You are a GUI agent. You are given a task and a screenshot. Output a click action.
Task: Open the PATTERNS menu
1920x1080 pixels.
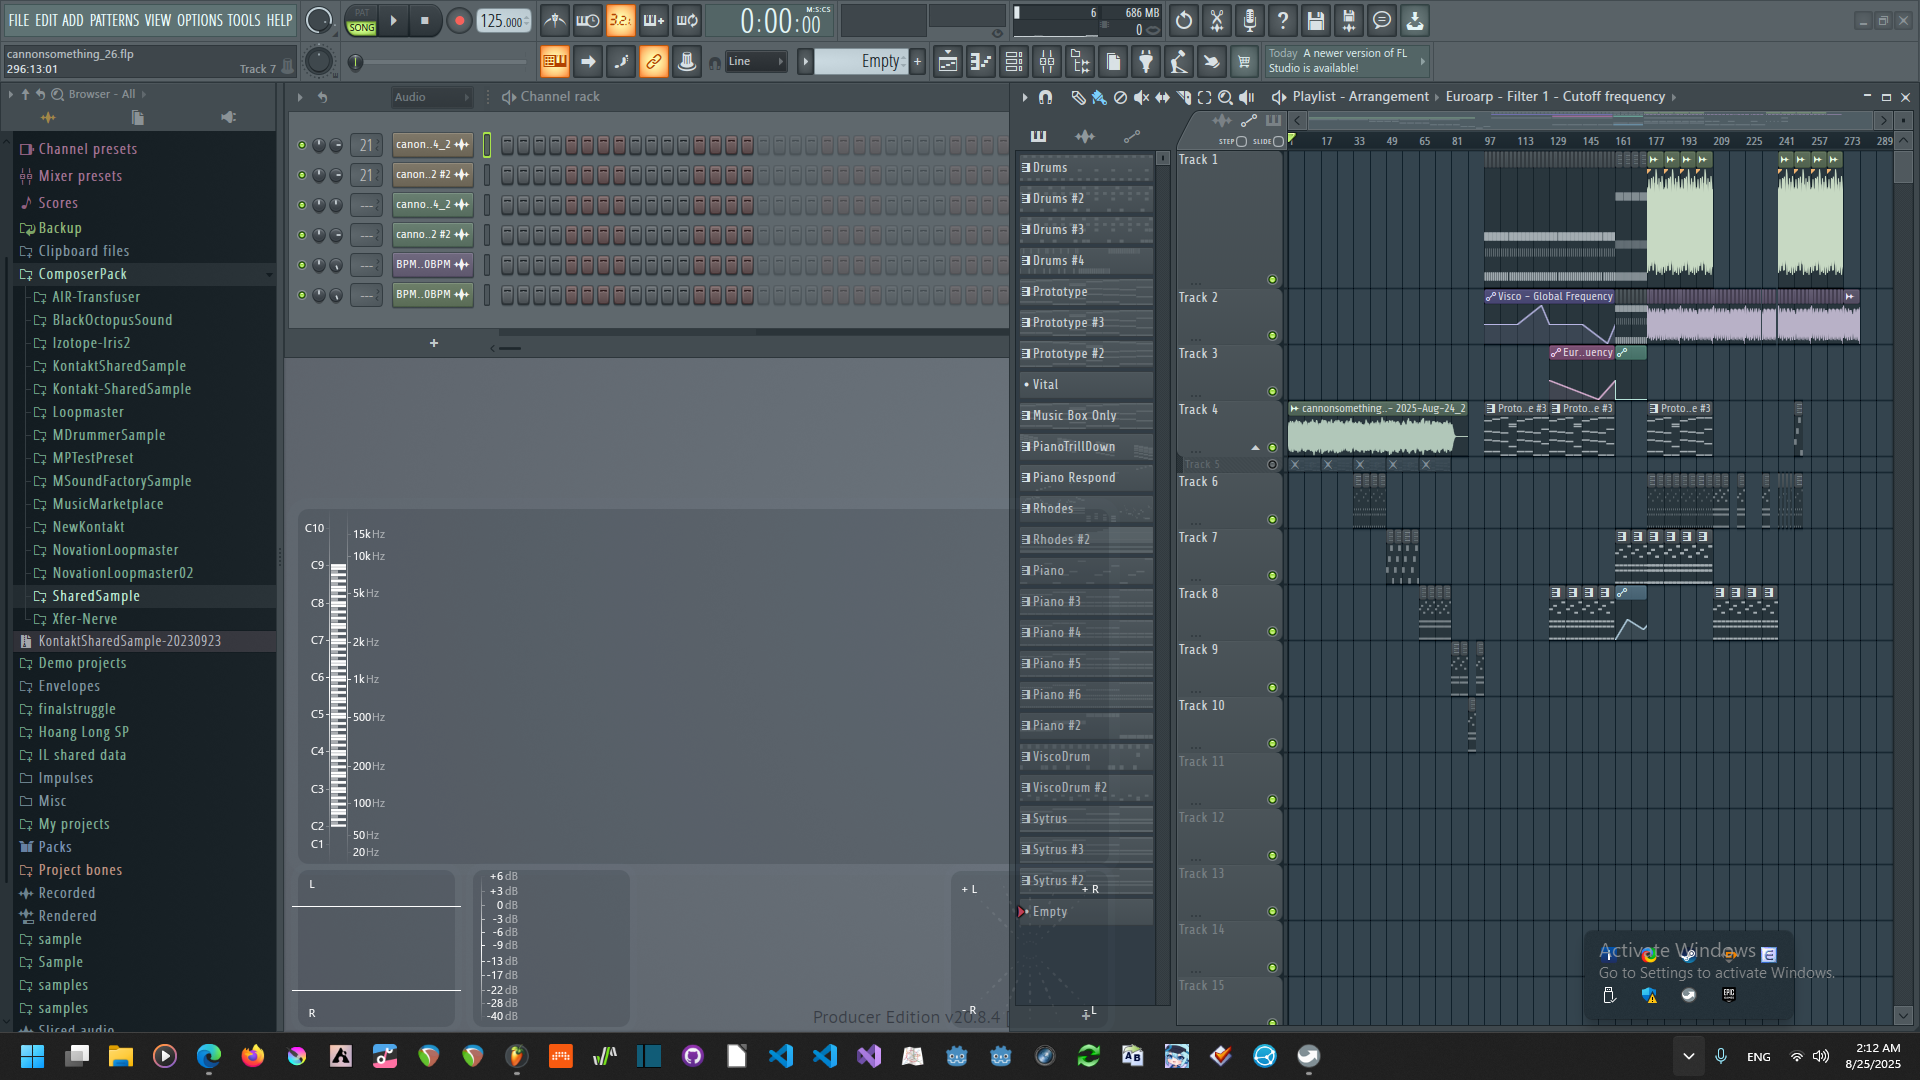pyautogui.click(x=114, y=20)
